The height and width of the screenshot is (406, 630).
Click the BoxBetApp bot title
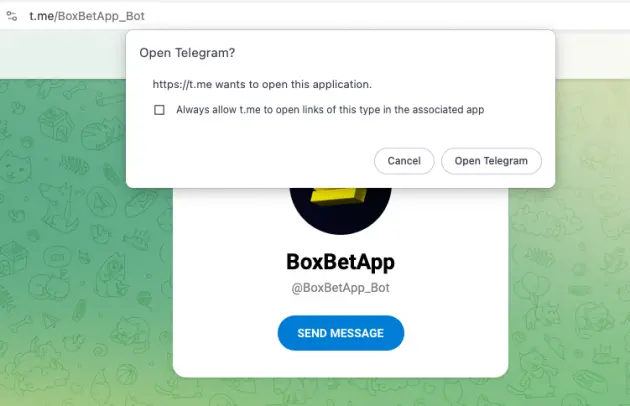tap(340, 262)
